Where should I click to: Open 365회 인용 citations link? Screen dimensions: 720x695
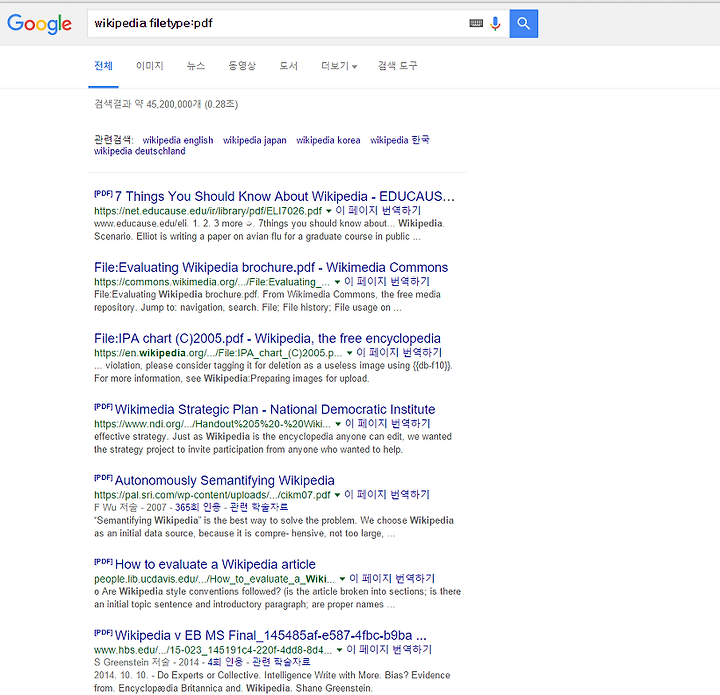pyautogui.click(x=197, y=507)
